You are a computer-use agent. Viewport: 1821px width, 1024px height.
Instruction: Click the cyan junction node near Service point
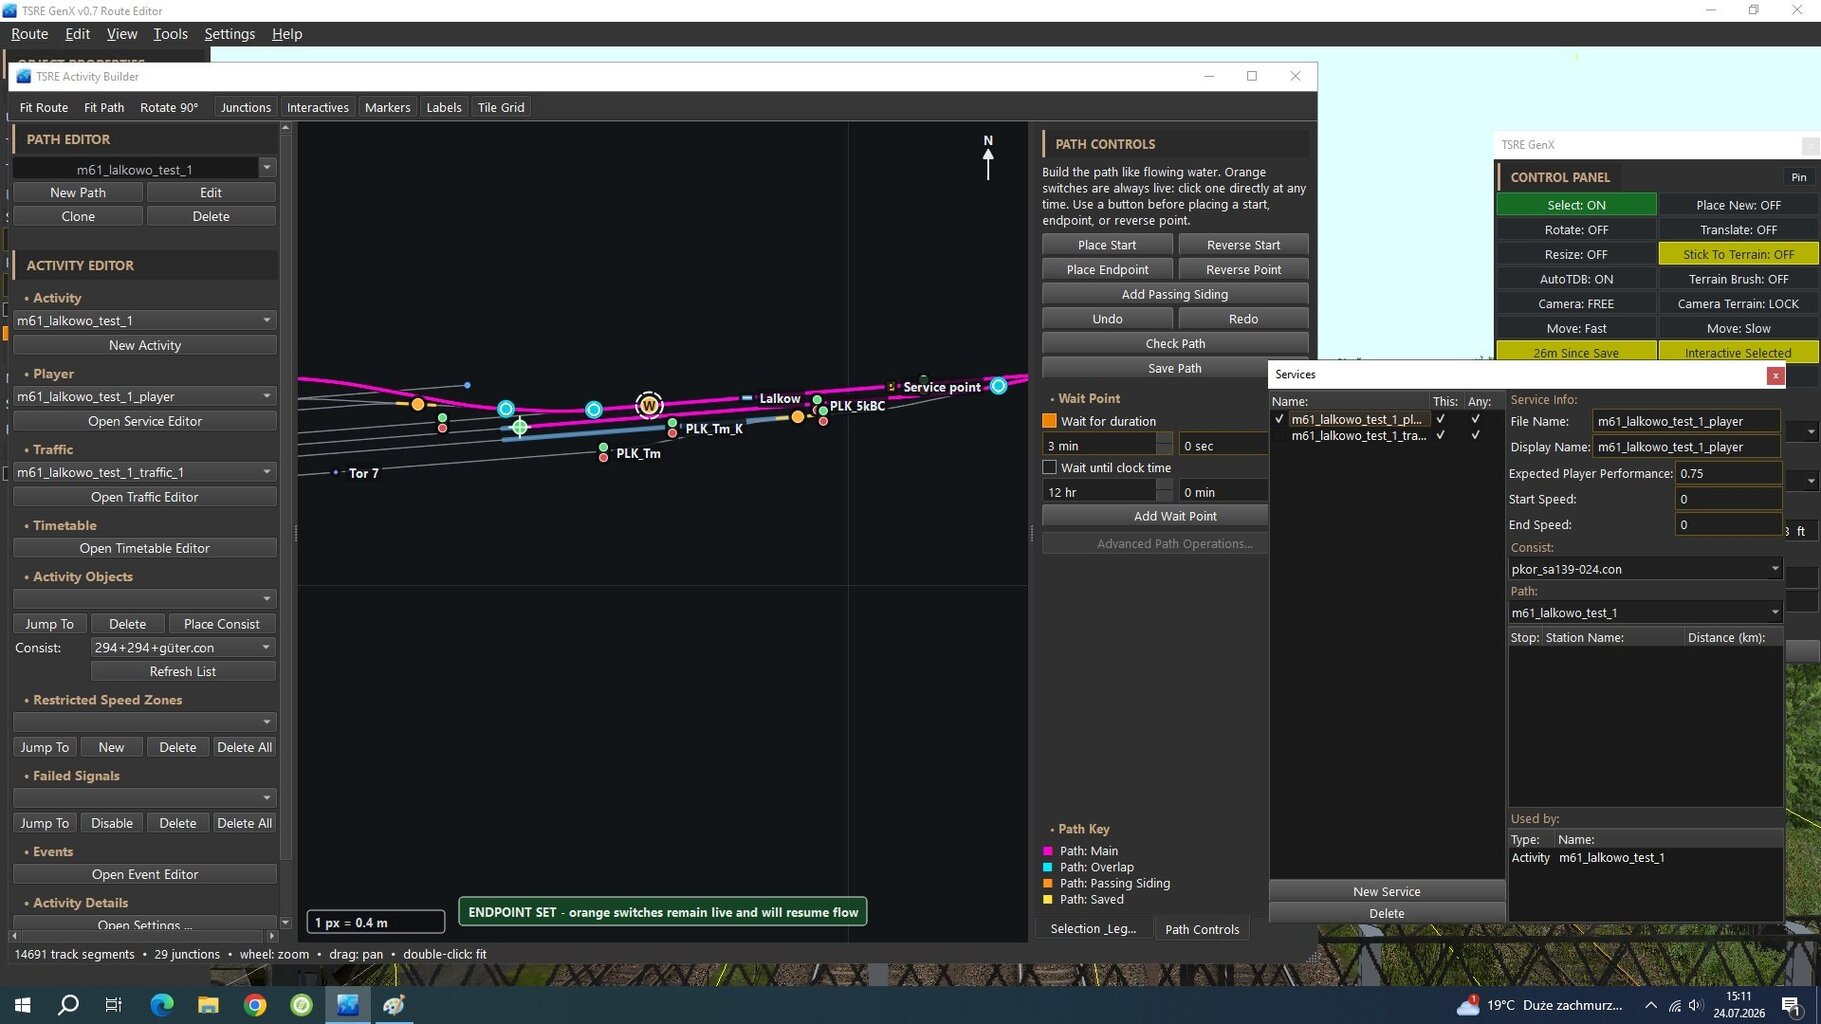(998, 386)
